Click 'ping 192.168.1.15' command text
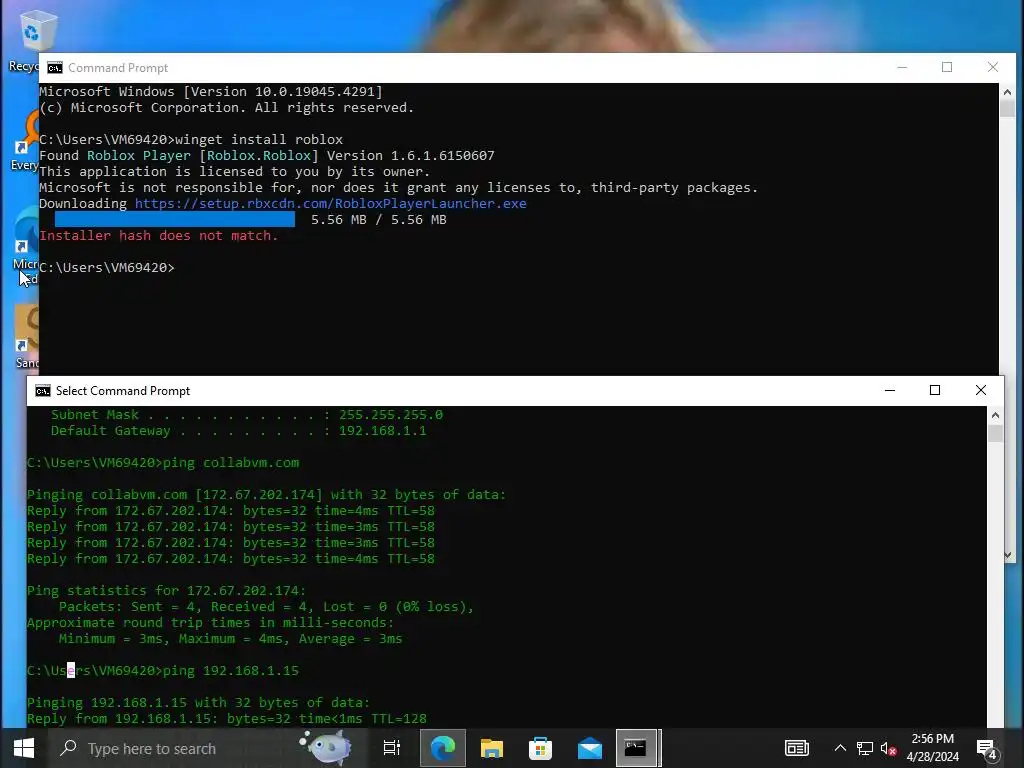1024x768 pixels. 231,671
